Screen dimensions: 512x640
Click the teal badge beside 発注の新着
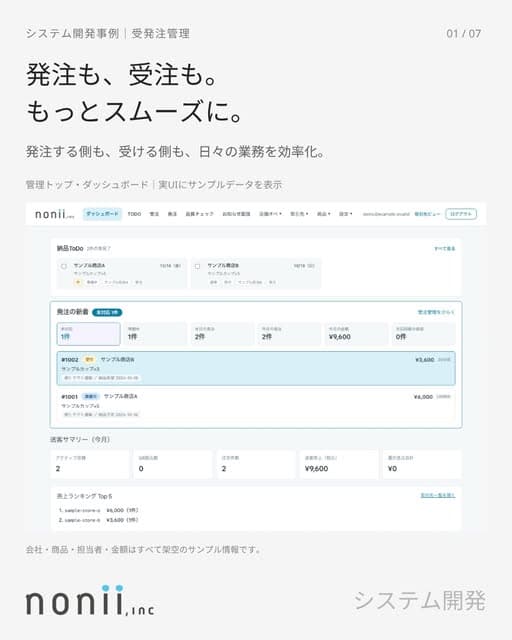pos(107,312)
